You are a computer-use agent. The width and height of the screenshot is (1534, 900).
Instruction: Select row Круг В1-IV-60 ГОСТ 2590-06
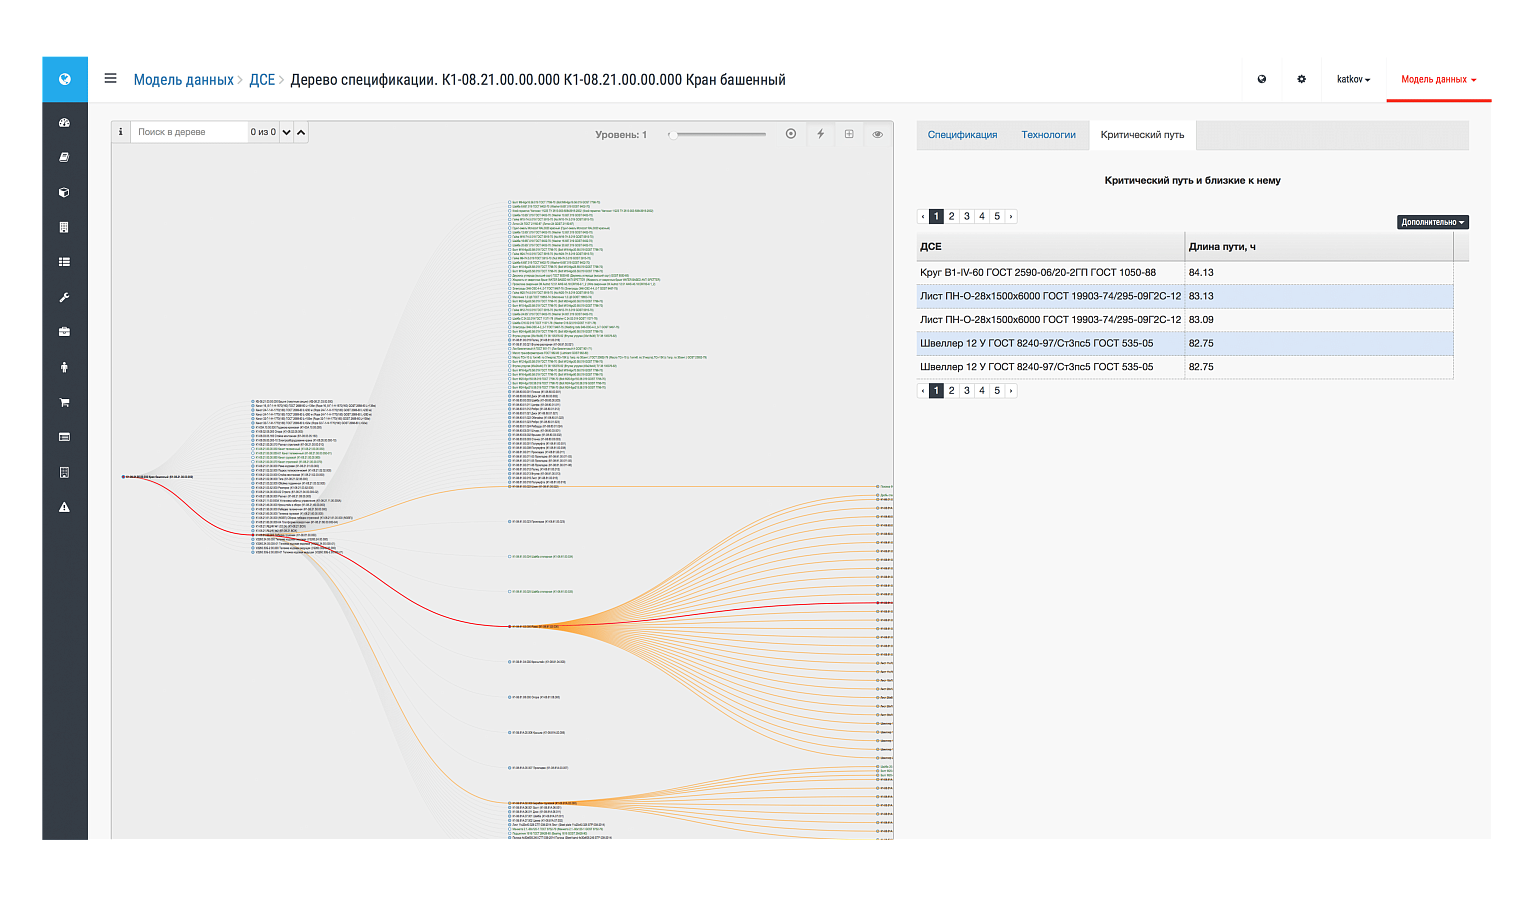click(x=1185, y=272)
